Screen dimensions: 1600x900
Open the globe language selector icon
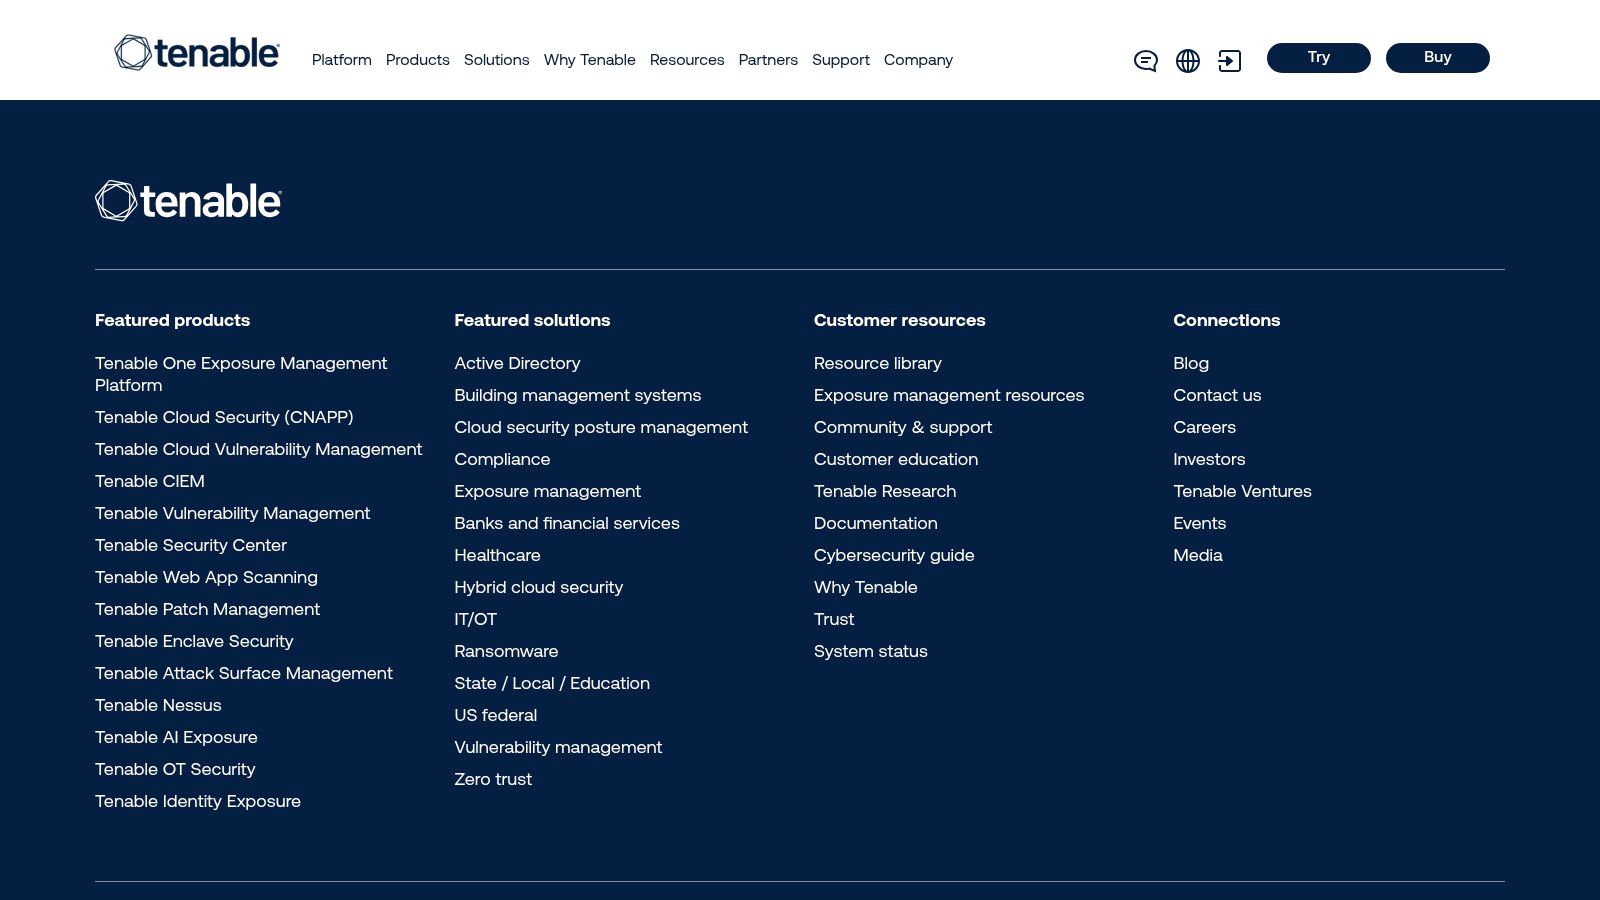1187,61
